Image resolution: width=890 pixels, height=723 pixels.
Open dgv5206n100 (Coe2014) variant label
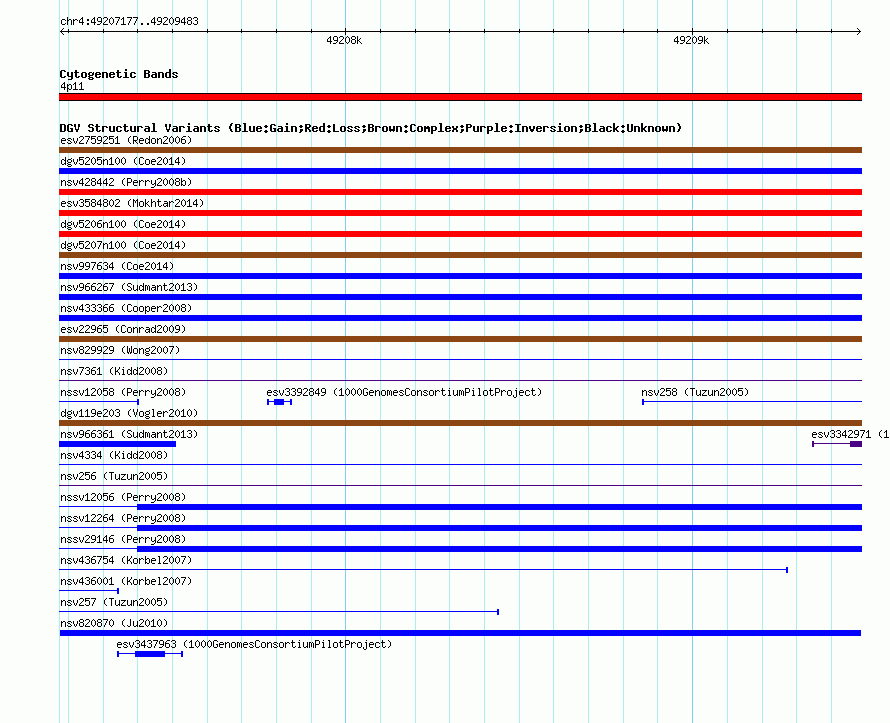[123, 224]
